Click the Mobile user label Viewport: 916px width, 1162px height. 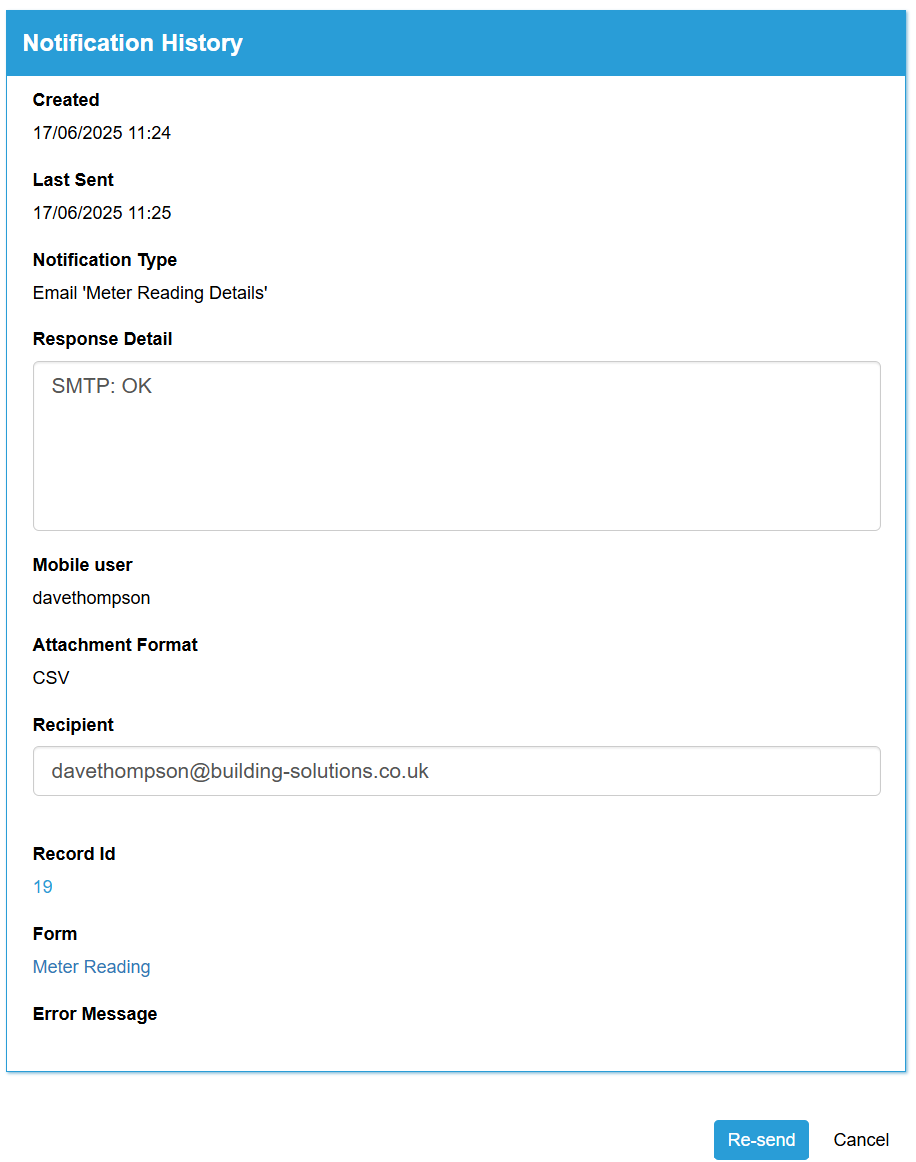click(x=82, y=565)
